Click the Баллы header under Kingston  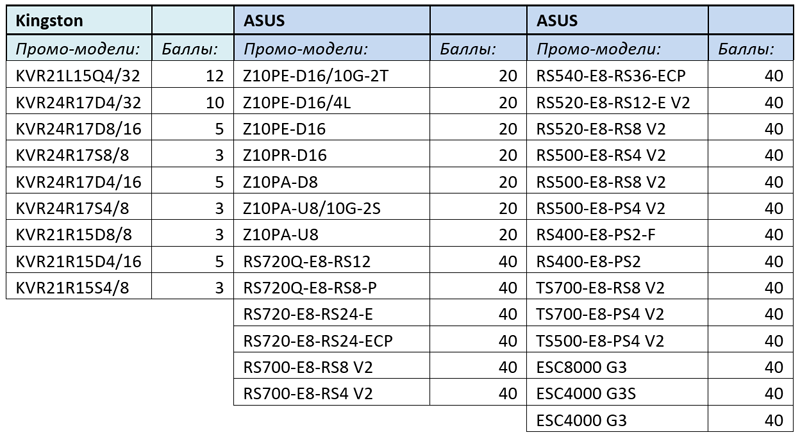pos(193,48)
